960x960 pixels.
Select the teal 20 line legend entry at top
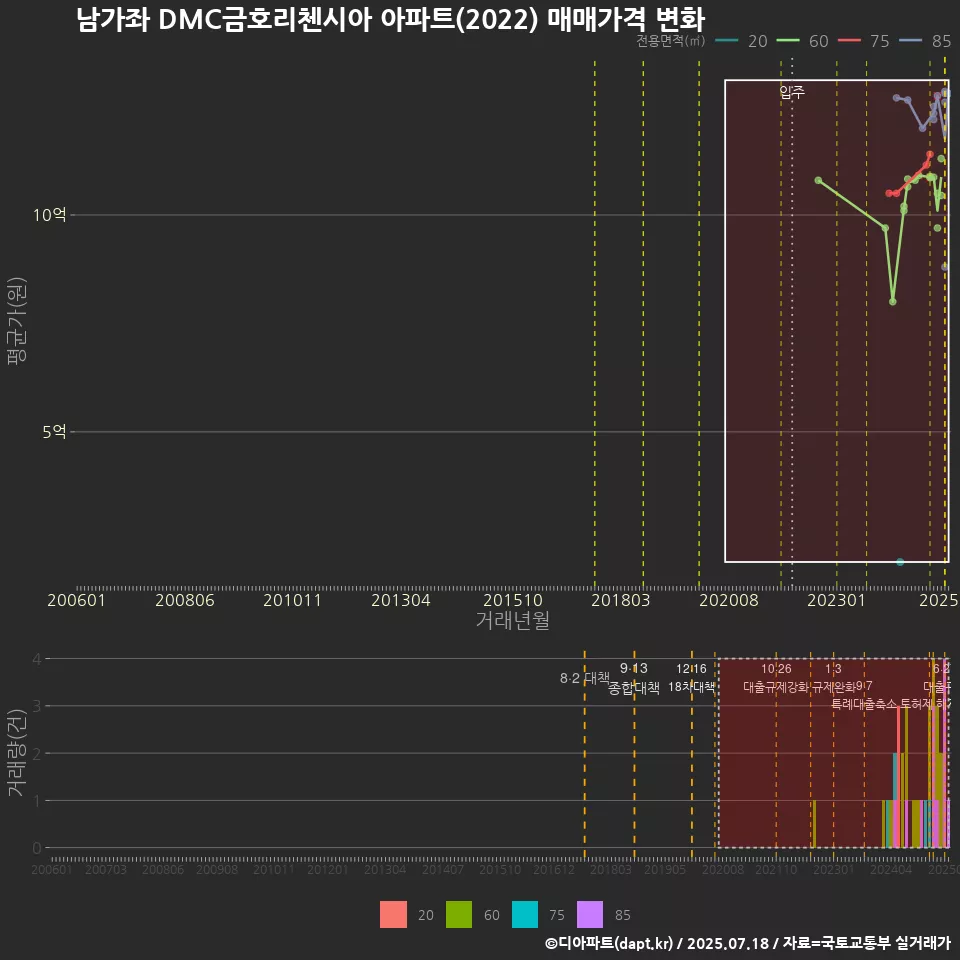pos(741,41)
